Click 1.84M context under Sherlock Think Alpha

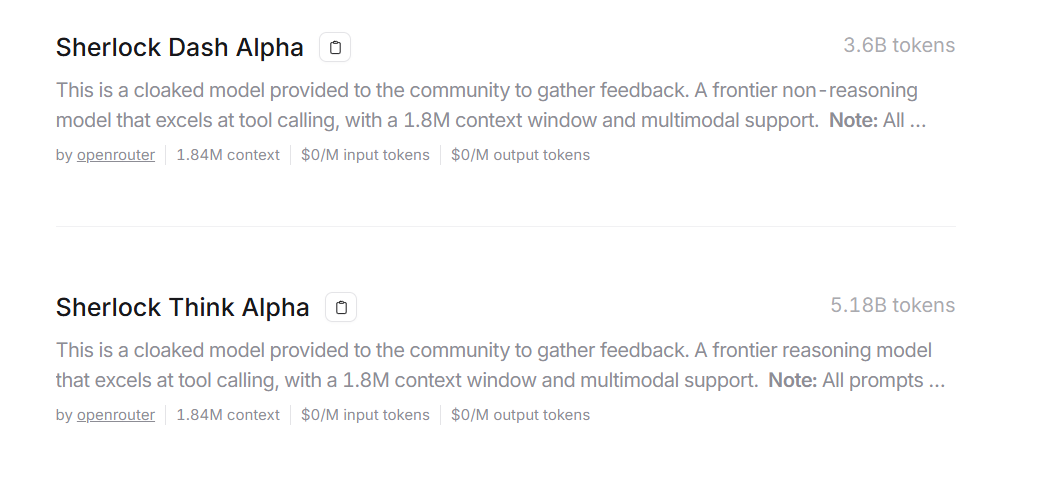(228, 415)
